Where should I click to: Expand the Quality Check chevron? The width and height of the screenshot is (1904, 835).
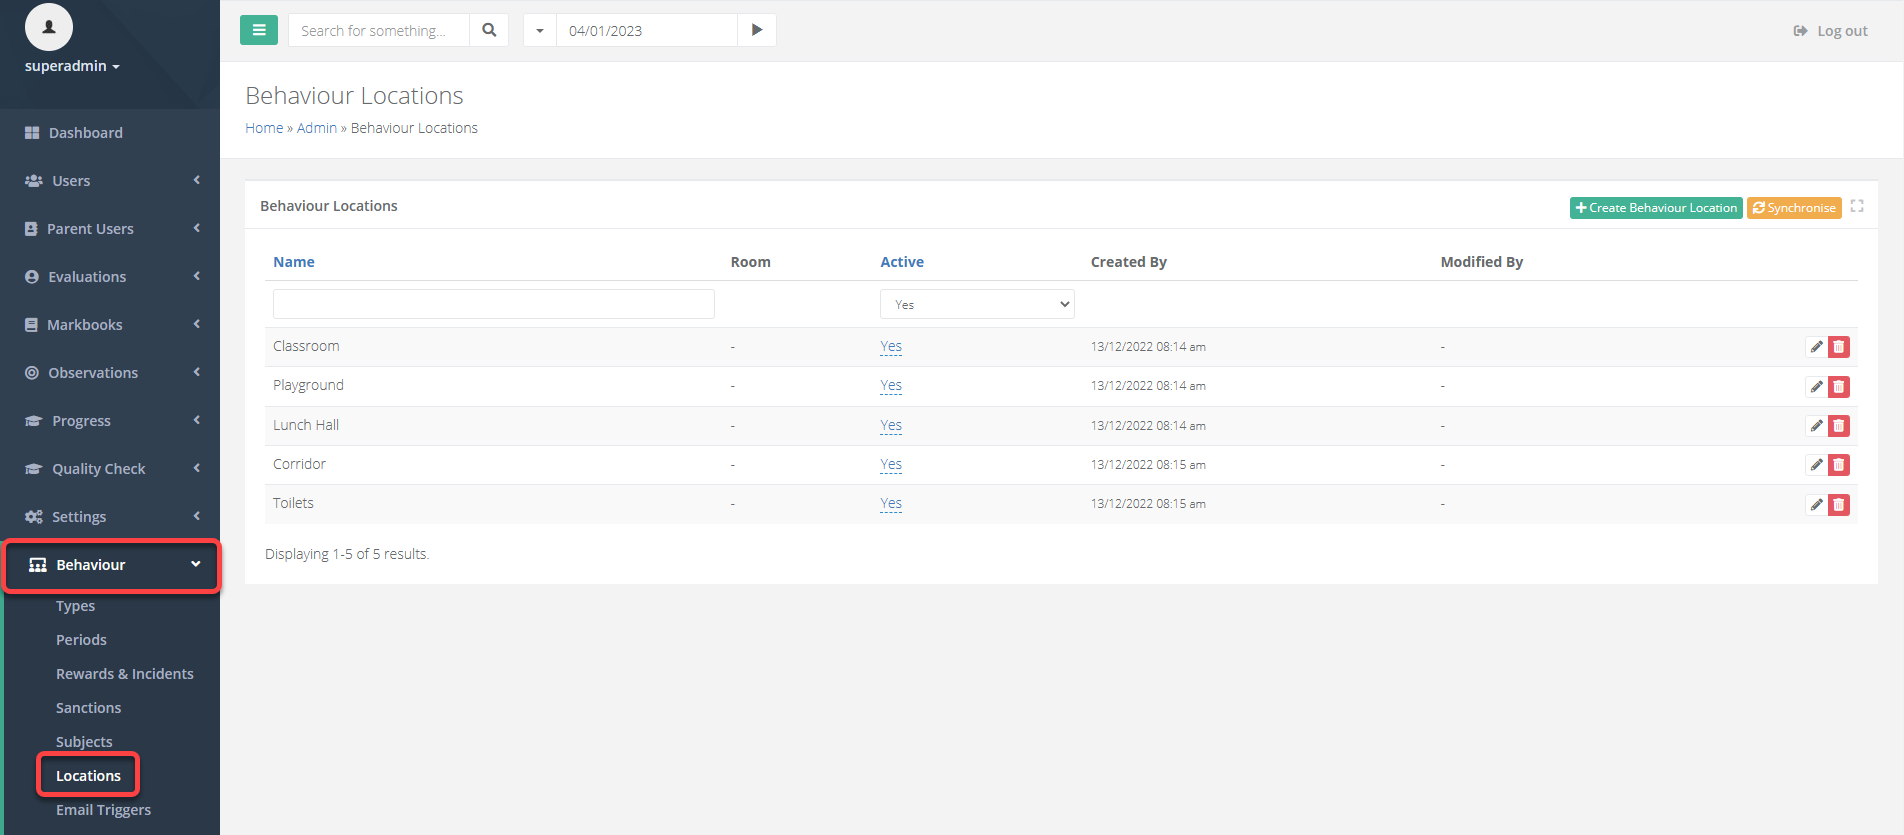[197, 468]
